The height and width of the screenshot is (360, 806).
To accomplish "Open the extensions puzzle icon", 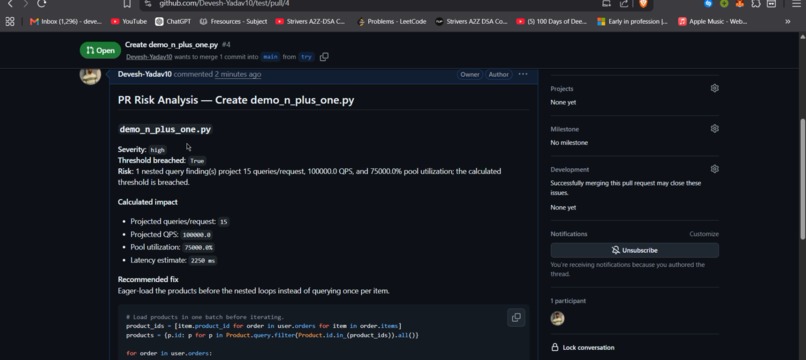I will pyautogui.click(x=756, y=4).
